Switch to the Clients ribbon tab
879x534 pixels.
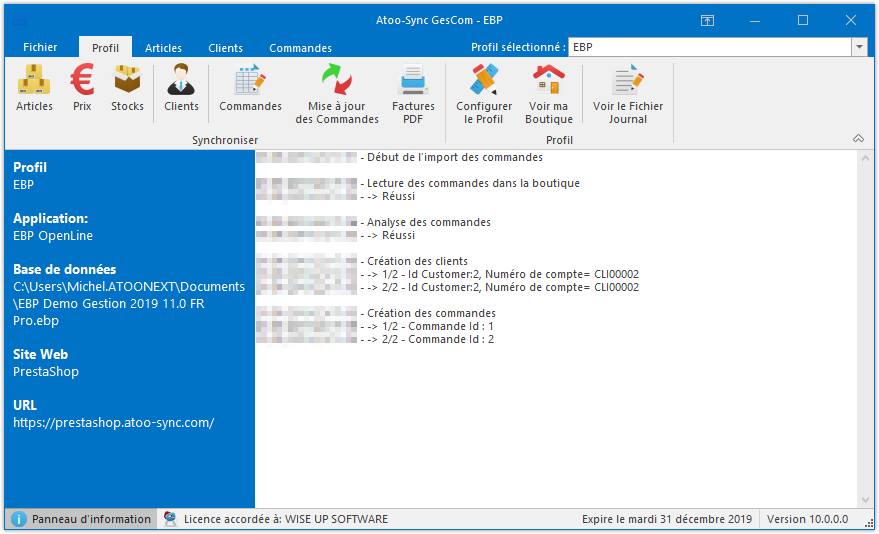click(225, 48)
